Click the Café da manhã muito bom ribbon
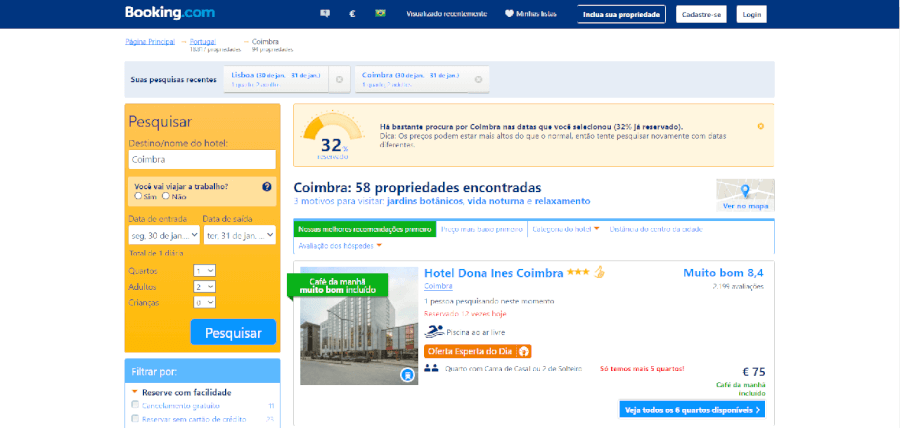Screen dimensions: 900x428 click(x=338, y=285)
